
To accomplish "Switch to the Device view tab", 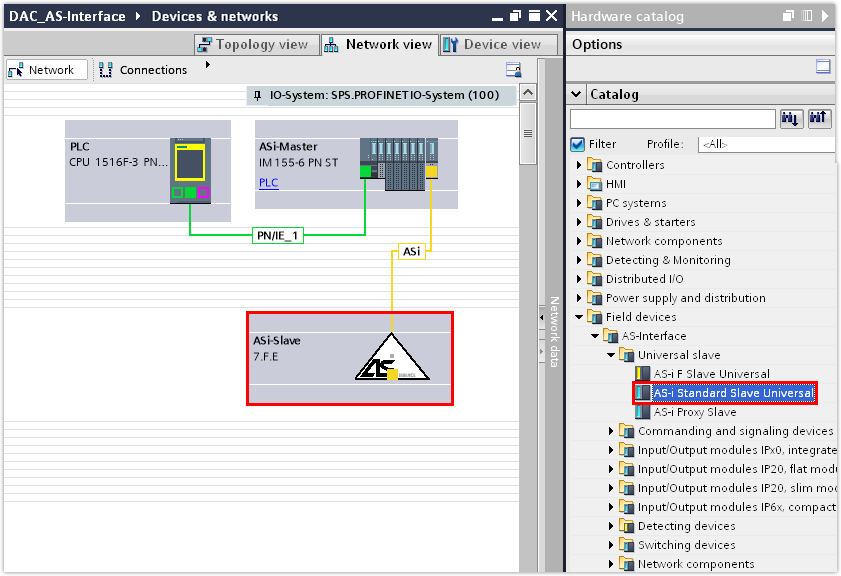I will pos(492,44).
